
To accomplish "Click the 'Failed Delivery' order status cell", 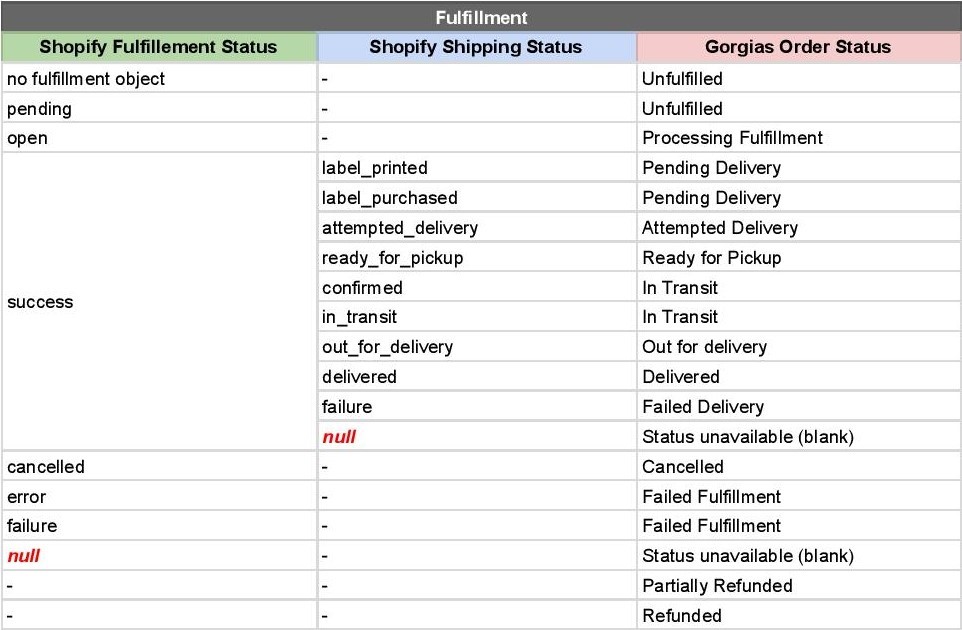I will click(x=799, y=407).
